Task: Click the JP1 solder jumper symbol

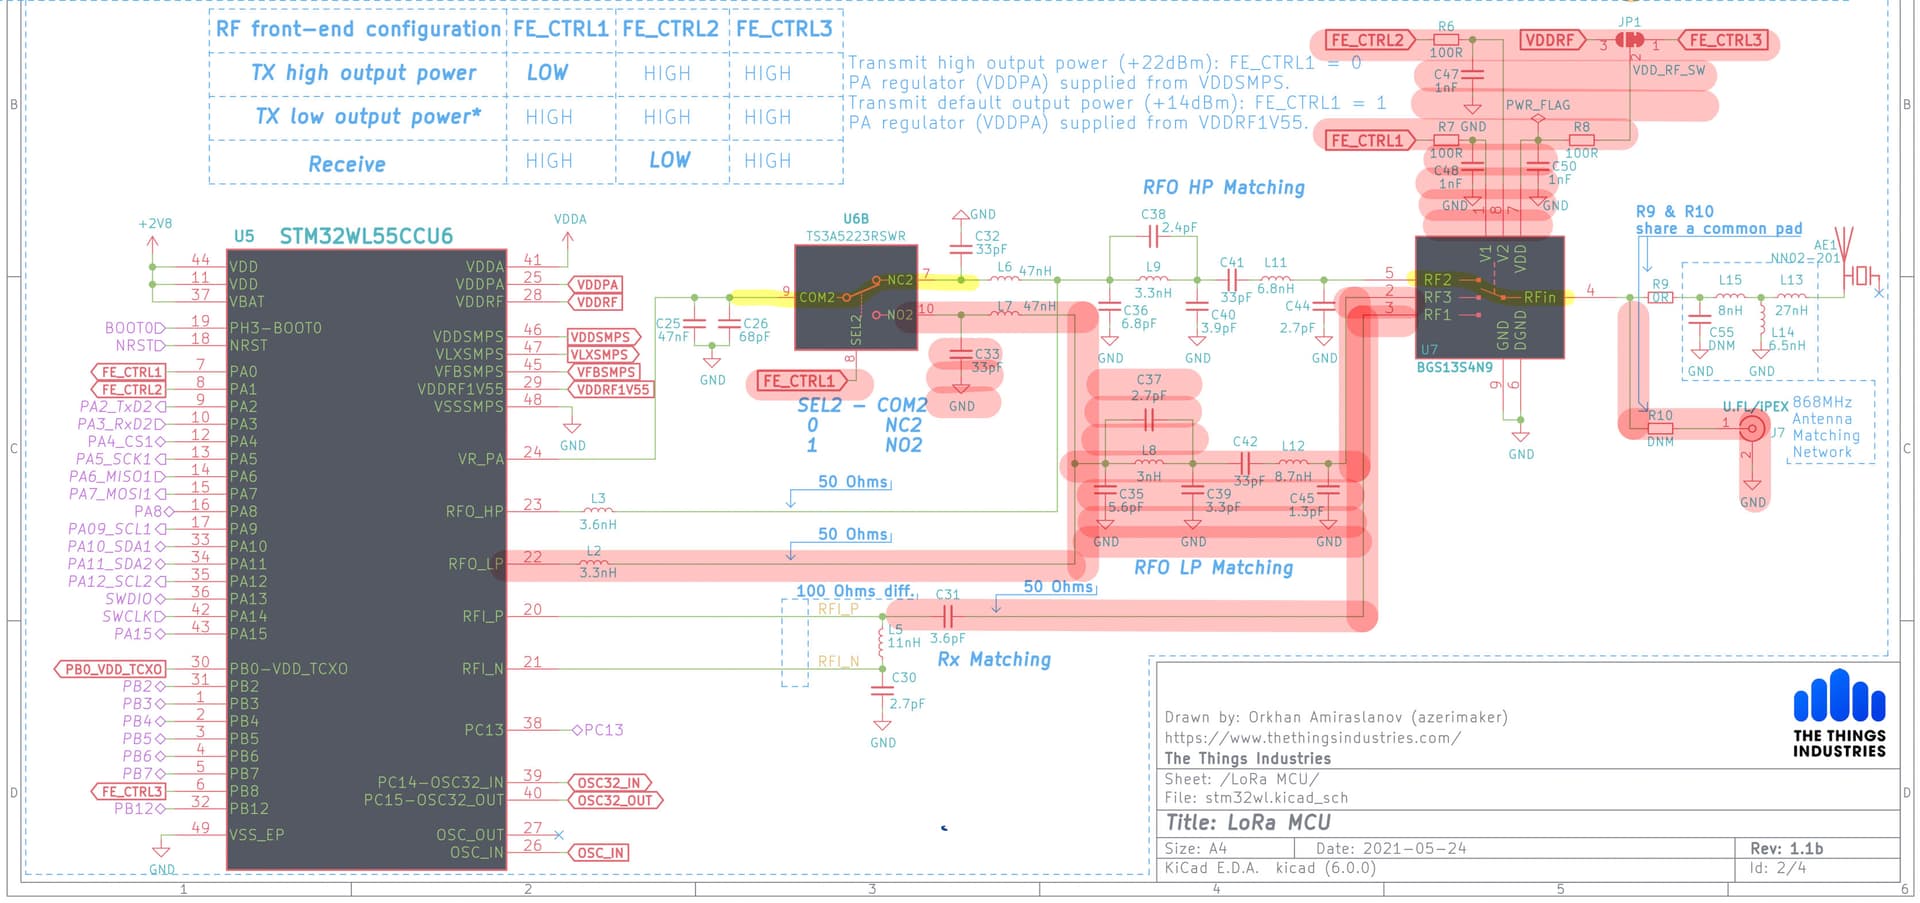Action: point(1629,40)
